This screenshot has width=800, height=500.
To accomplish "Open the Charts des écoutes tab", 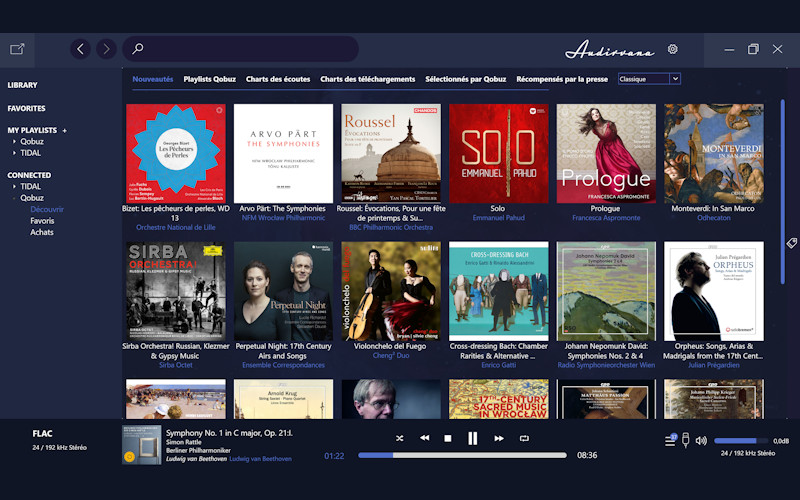I will point(278,79).
